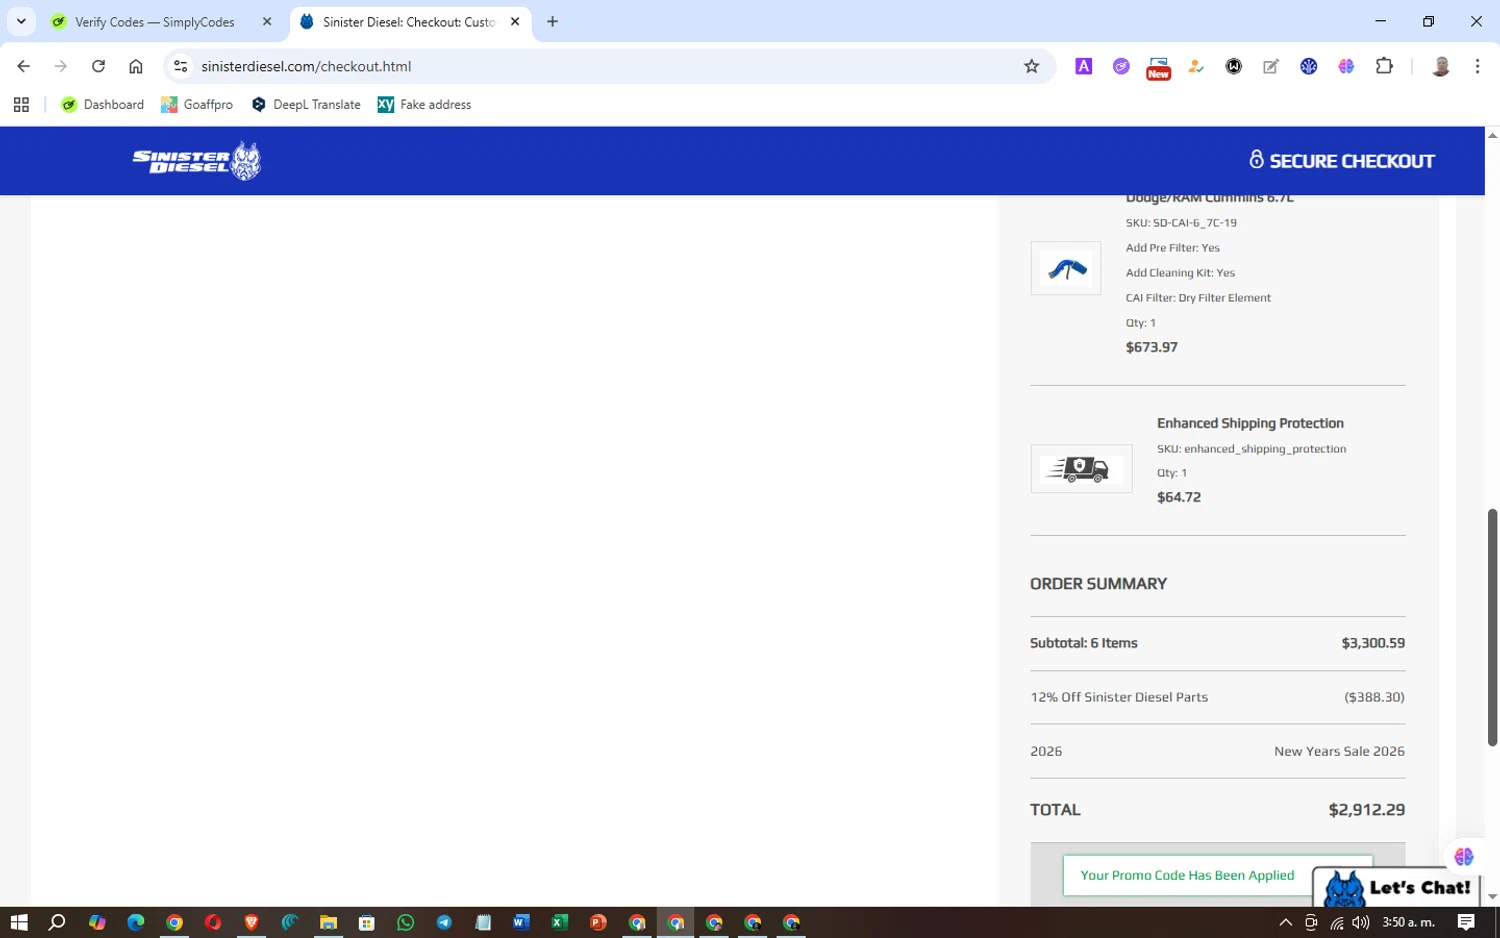Image resolution: width=1500 pixels, height=938 pixels.
Task: Click the New Years Sale 2026 text
Action: 1339,751
